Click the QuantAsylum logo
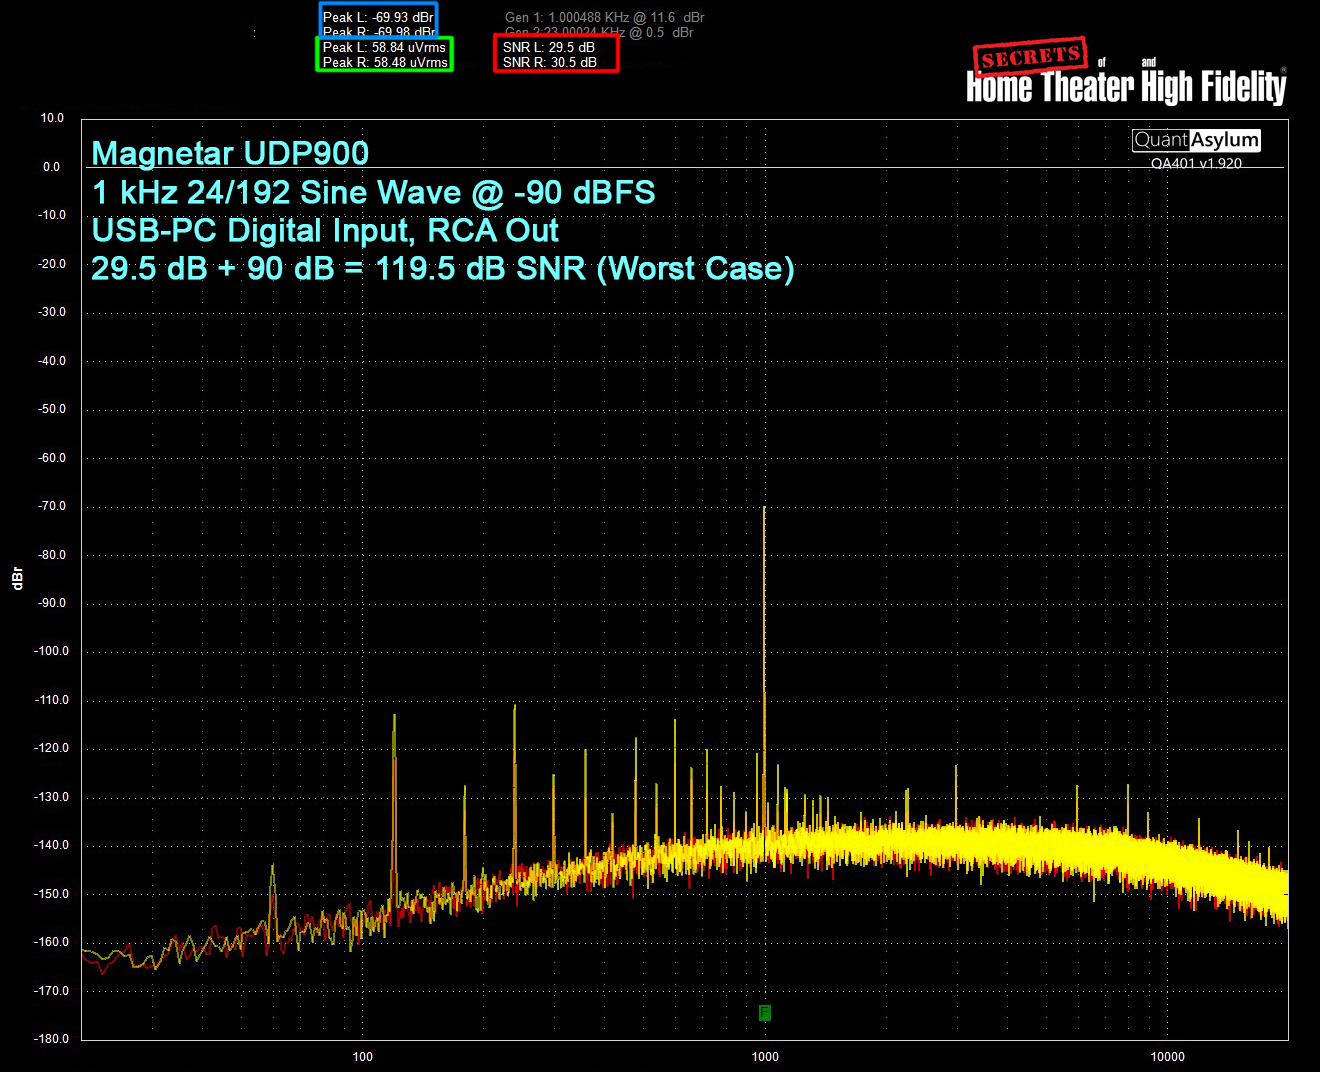This screenshot has height=1072, width=1320. [1196, 140]
